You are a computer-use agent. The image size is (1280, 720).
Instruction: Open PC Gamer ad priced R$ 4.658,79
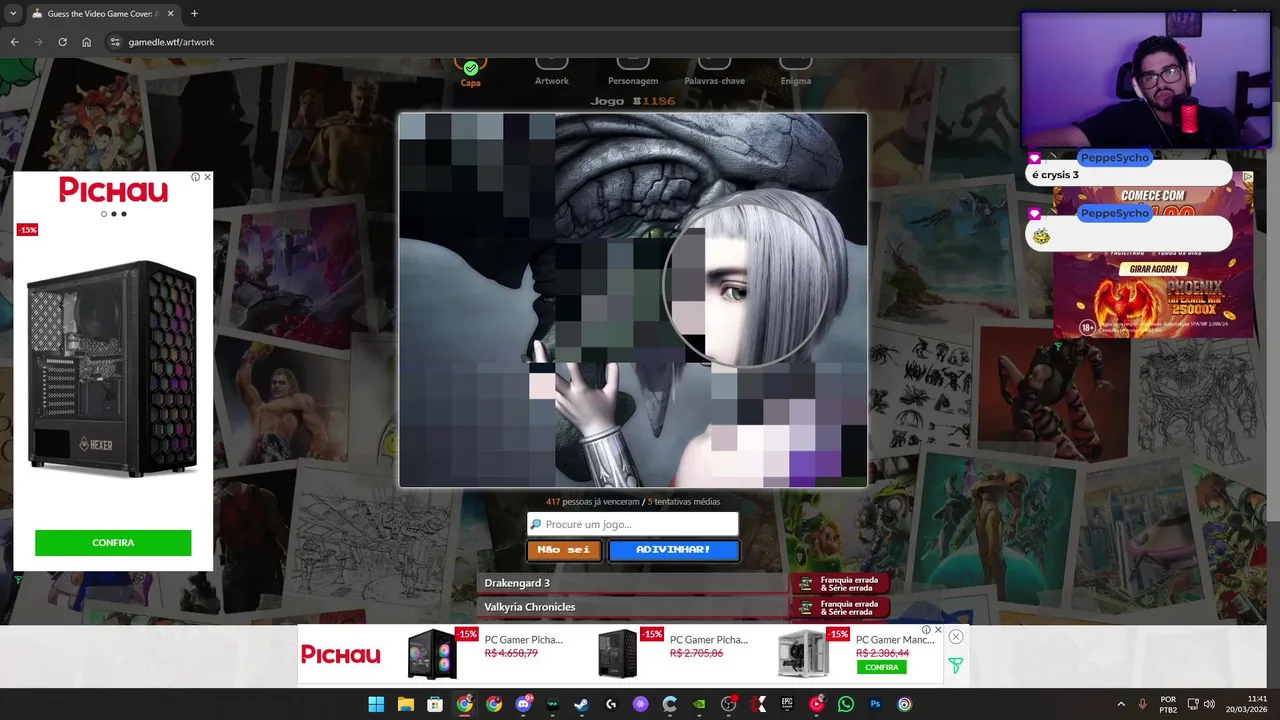[x=485, y=654]
